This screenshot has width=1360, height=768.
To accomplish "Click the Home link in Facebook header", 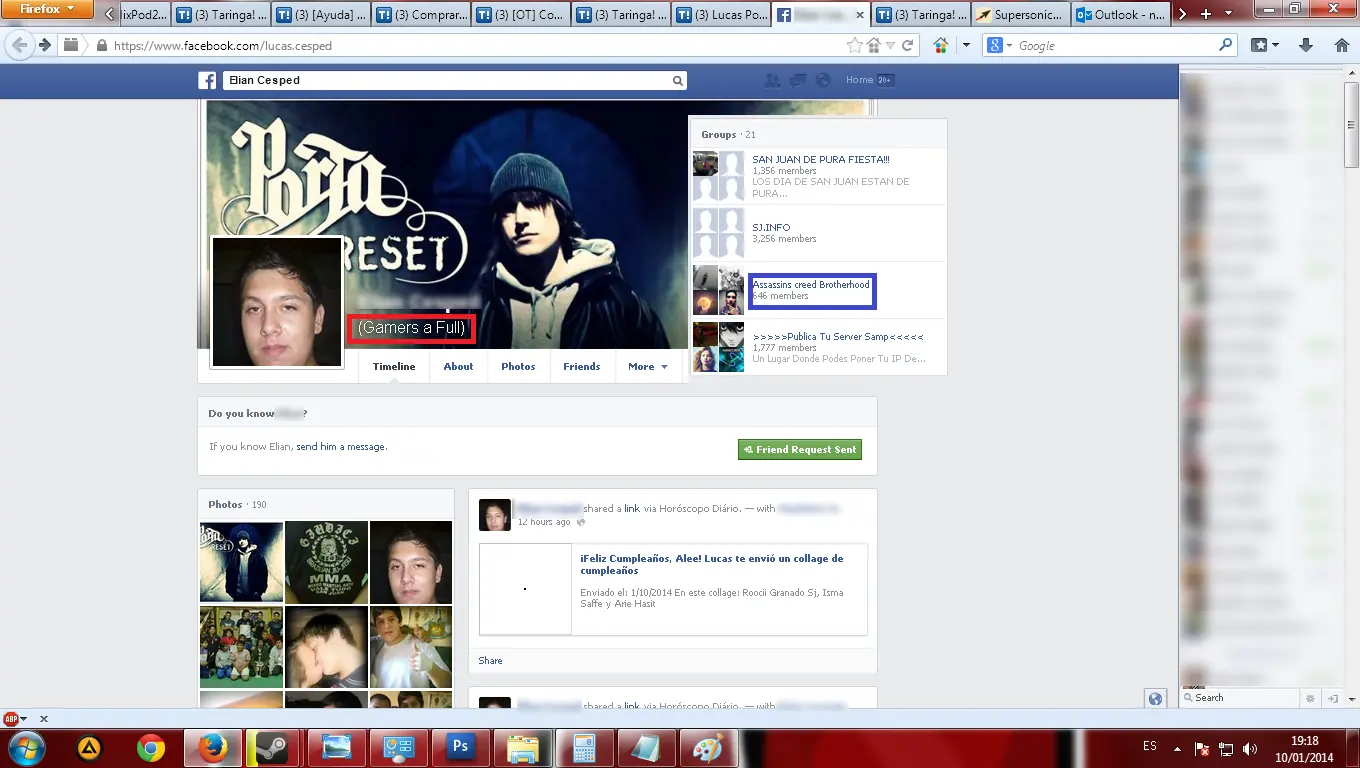I will [859, 80].
